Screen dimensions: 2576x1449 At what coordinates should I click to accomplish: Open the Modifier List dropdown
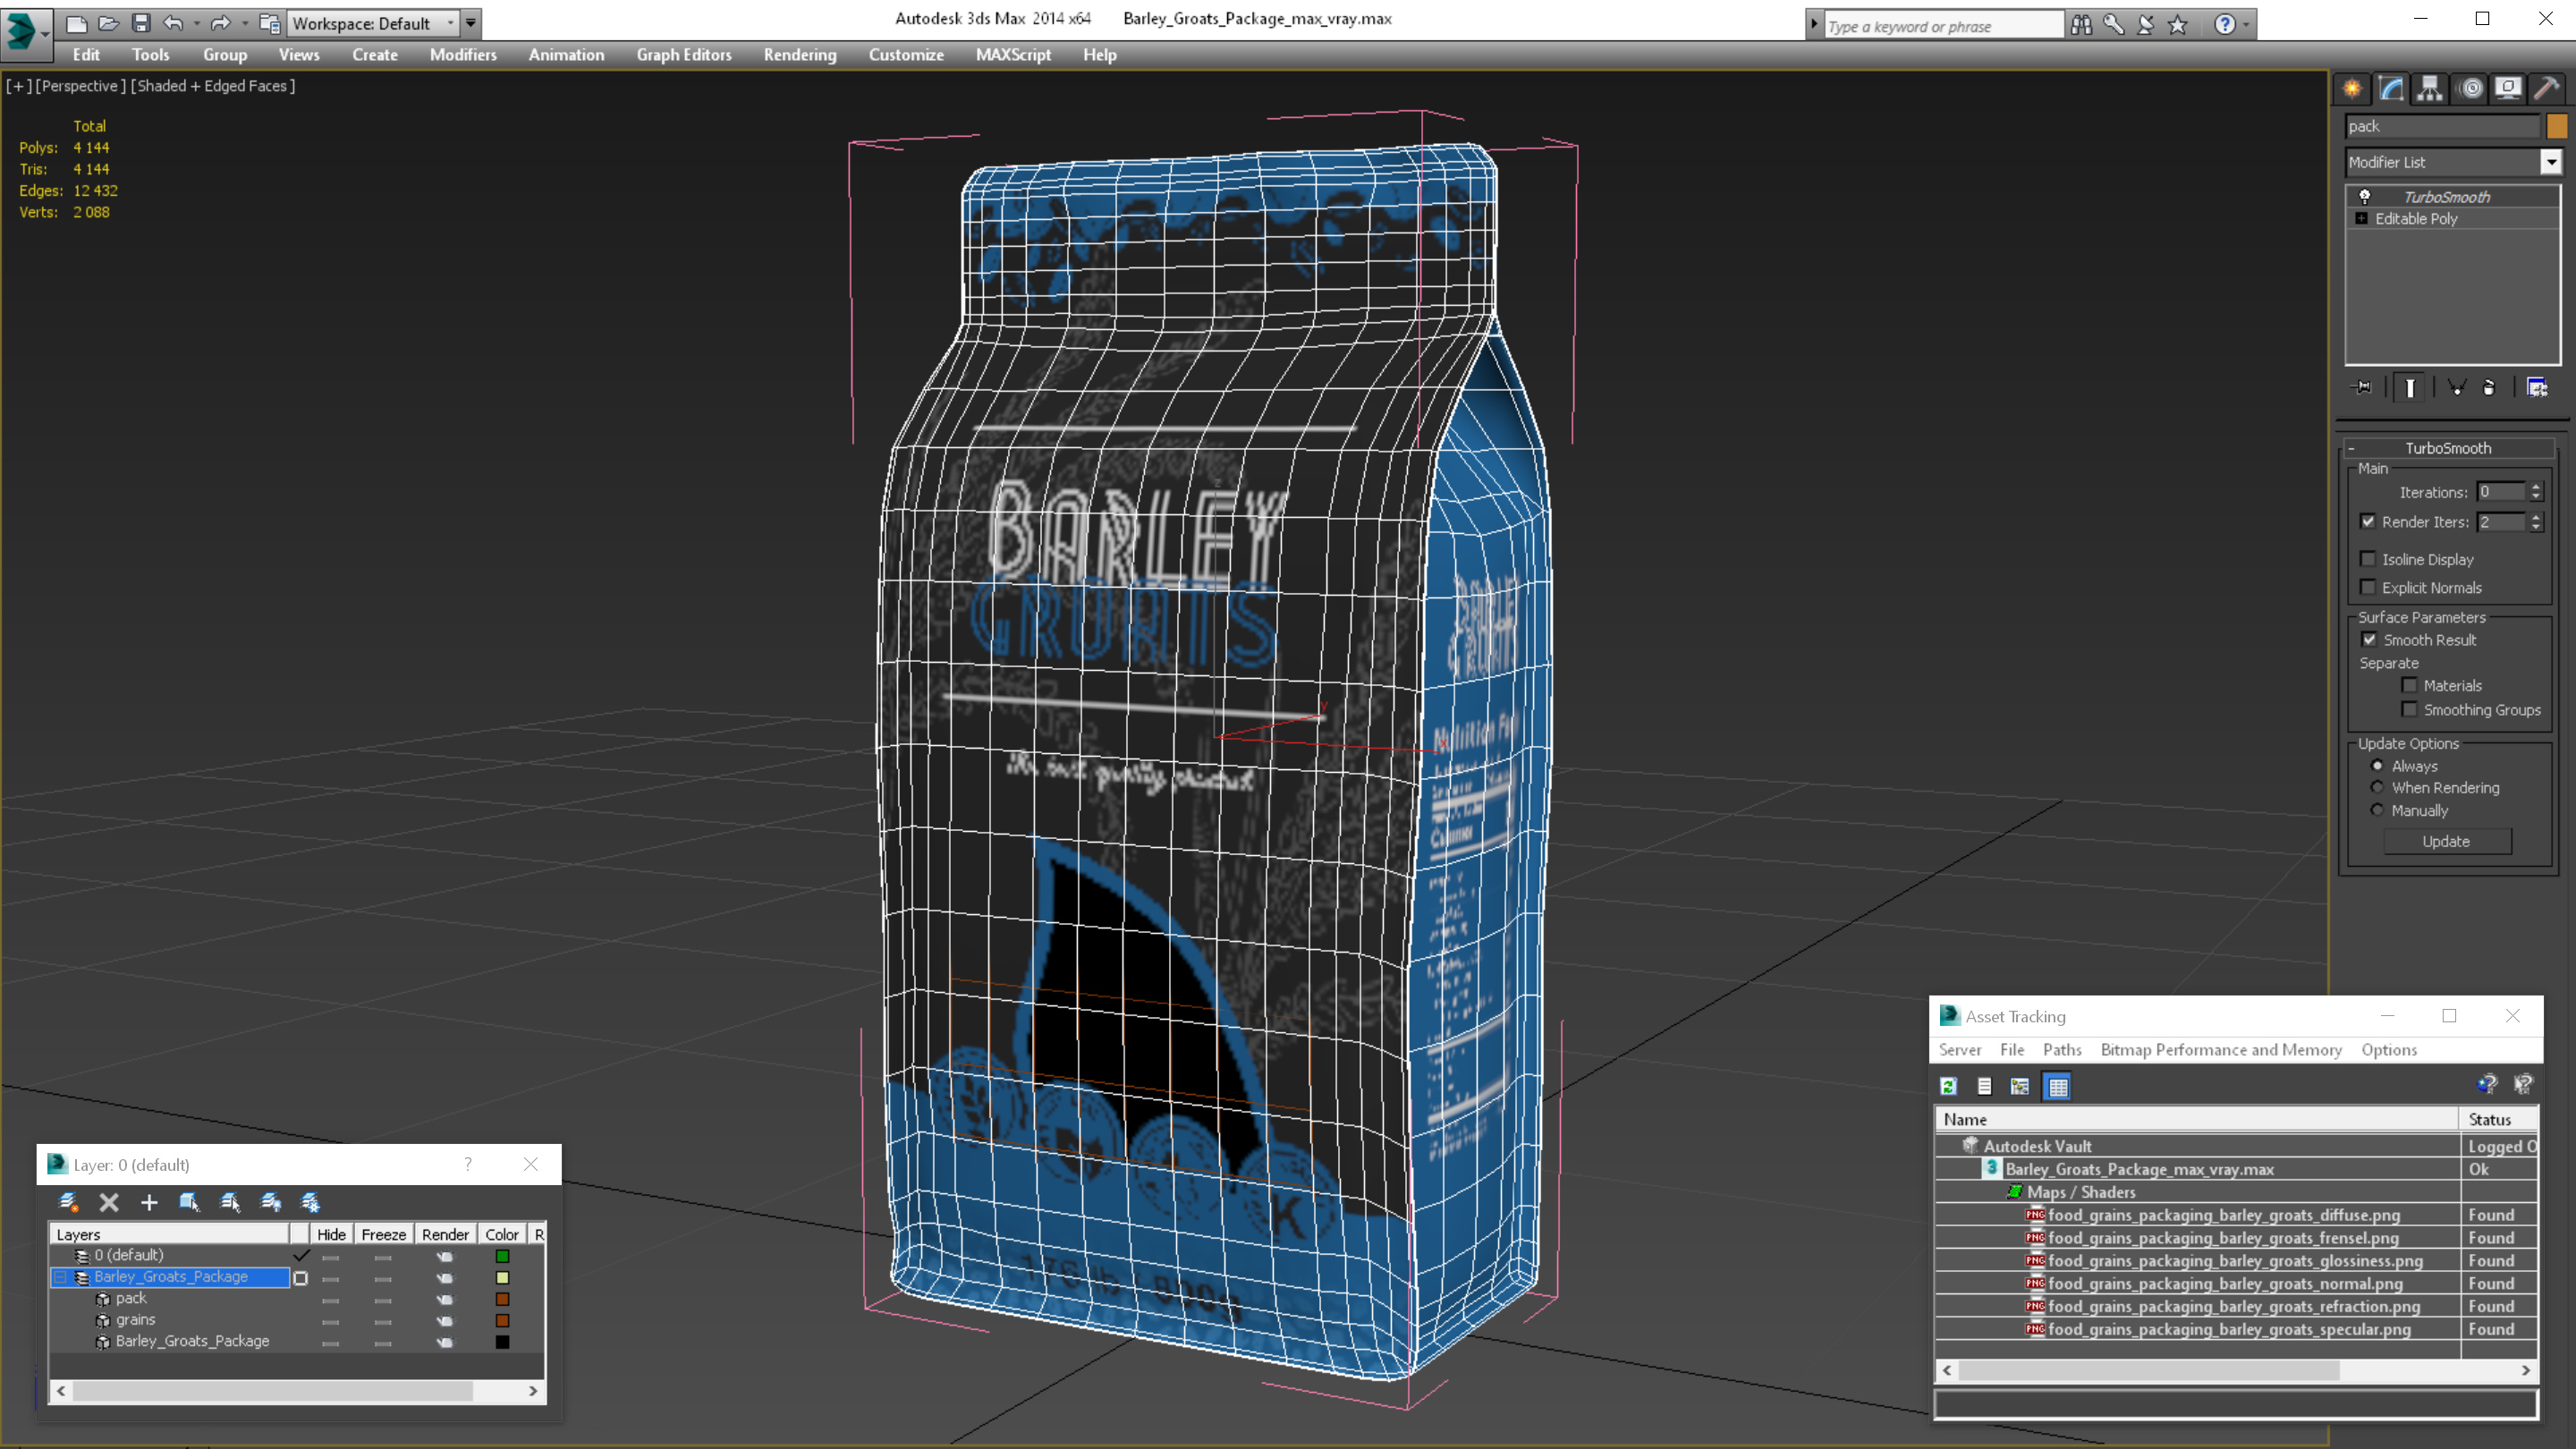tap(2550, 162)
